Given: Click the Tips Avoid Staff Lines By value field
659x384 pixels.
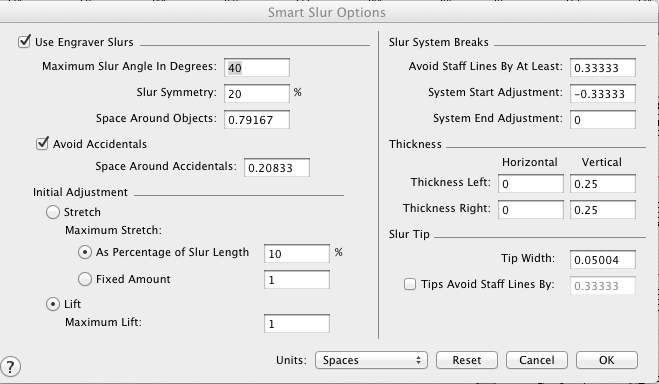Looking at the screenshot, I should point(603,286).
